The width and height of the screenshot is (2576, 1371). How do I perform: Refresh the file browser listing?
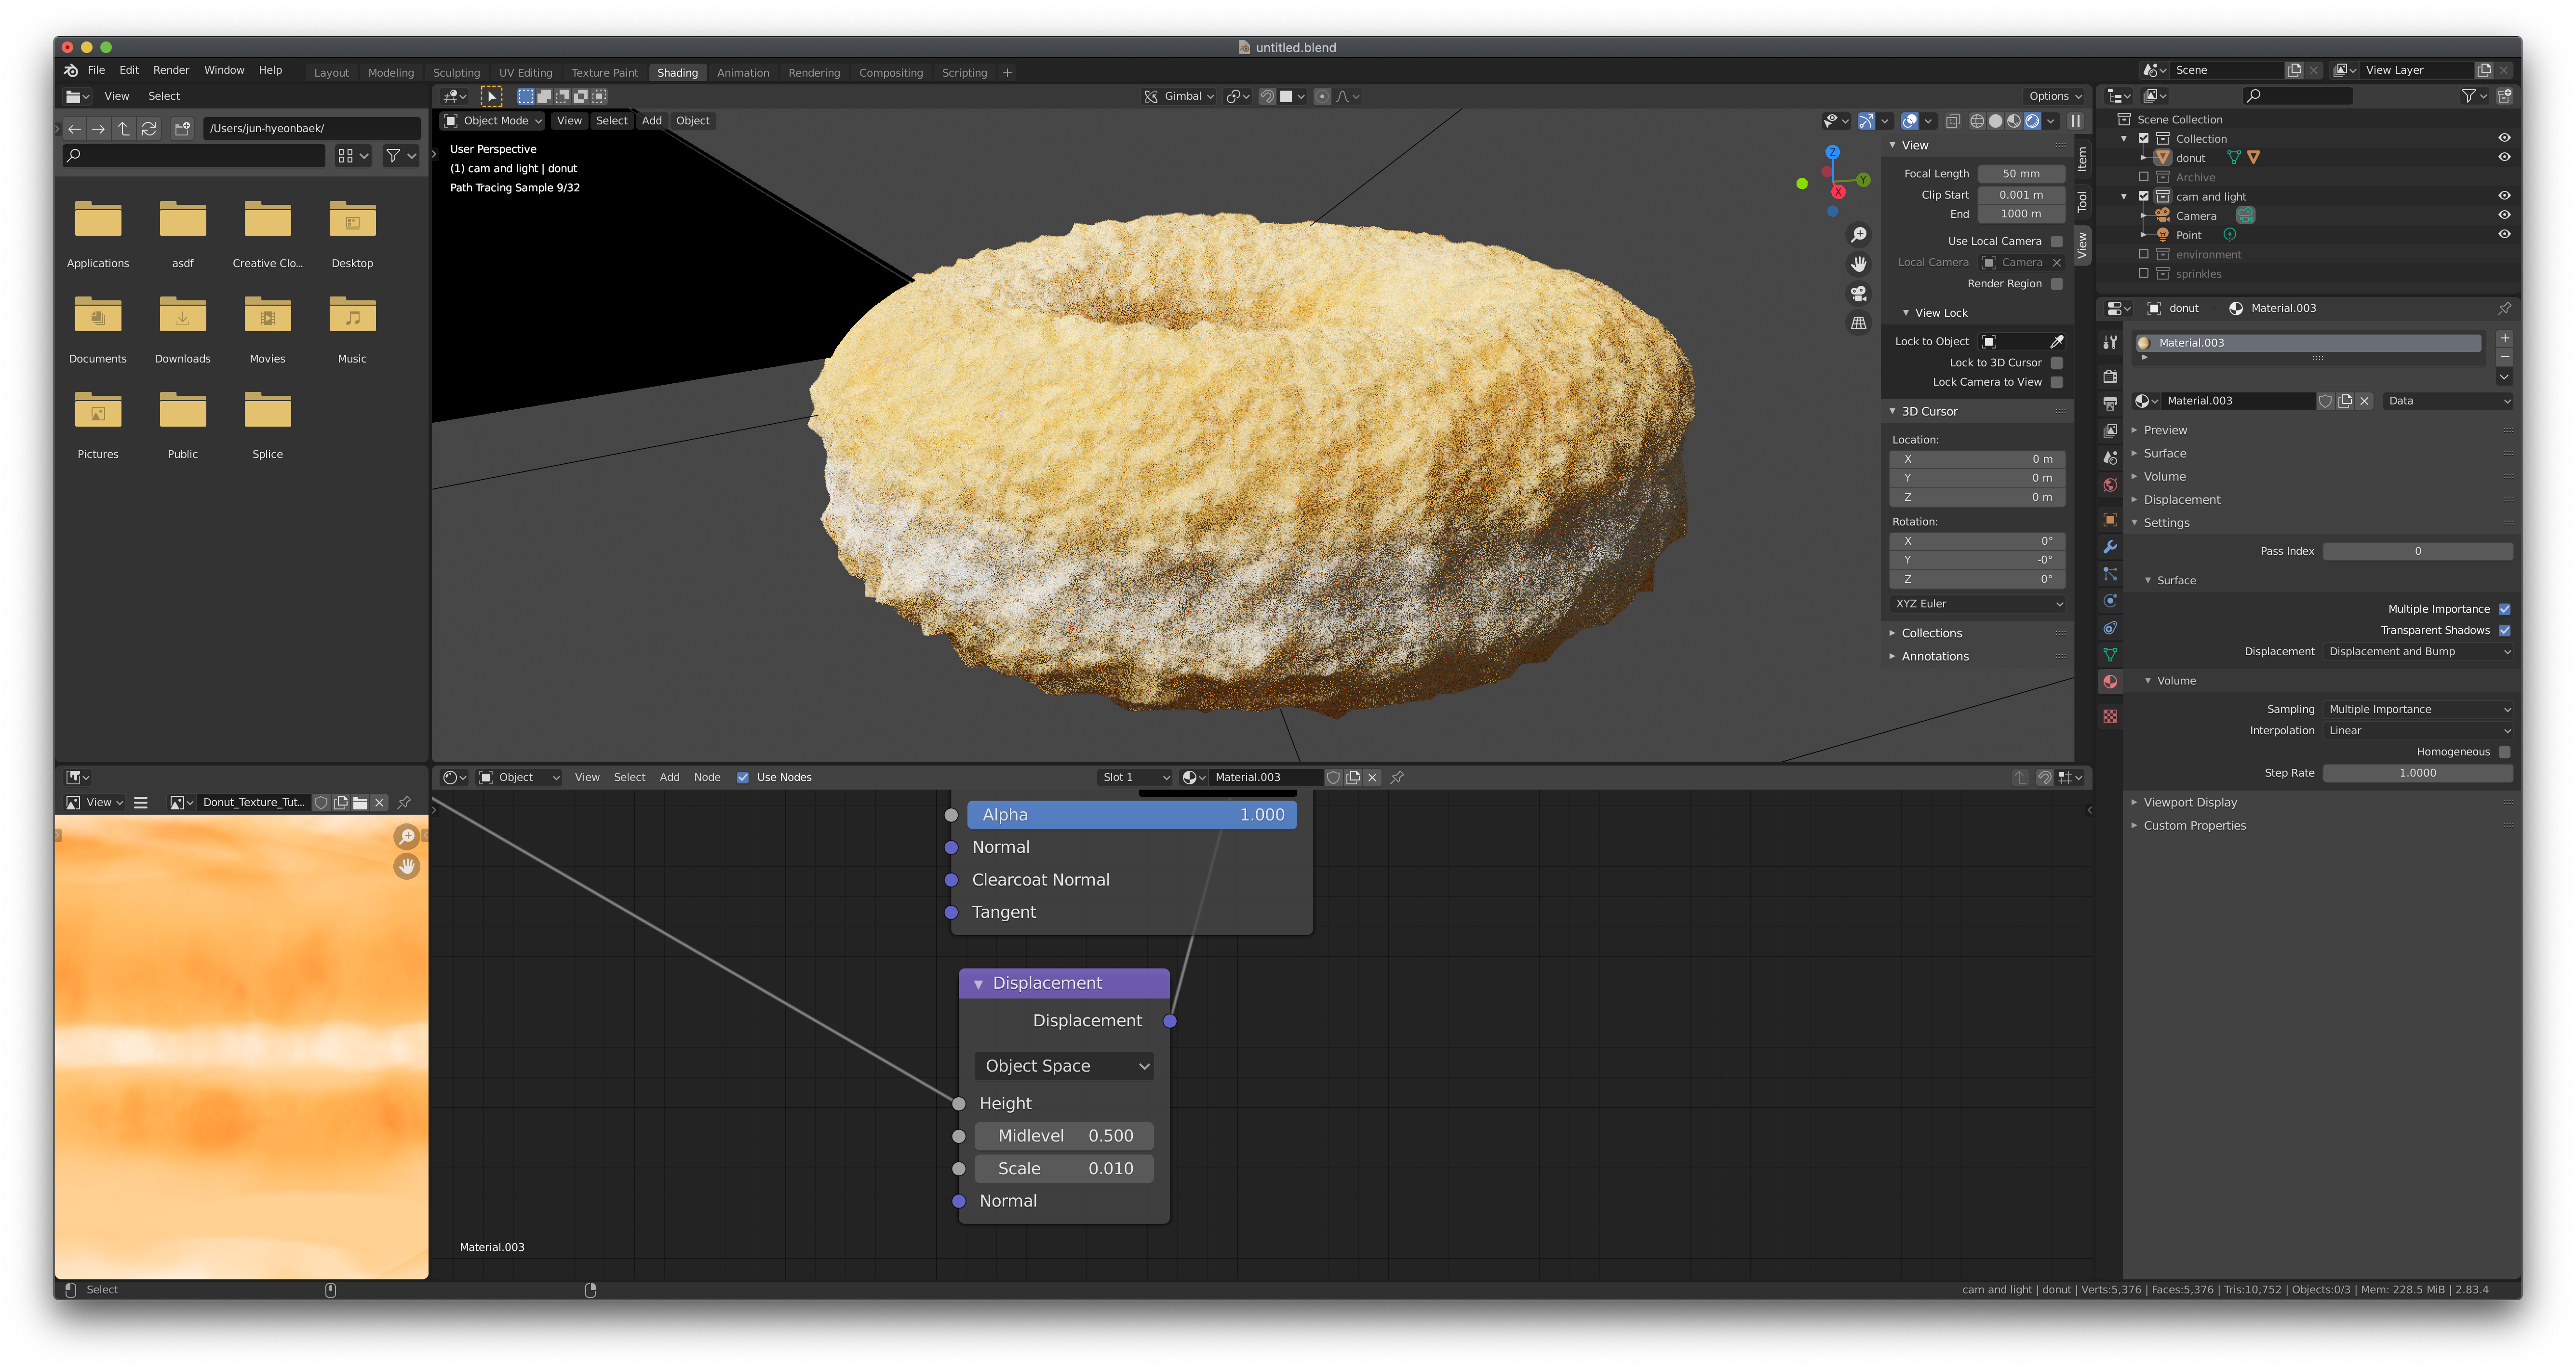click(149, 128)
